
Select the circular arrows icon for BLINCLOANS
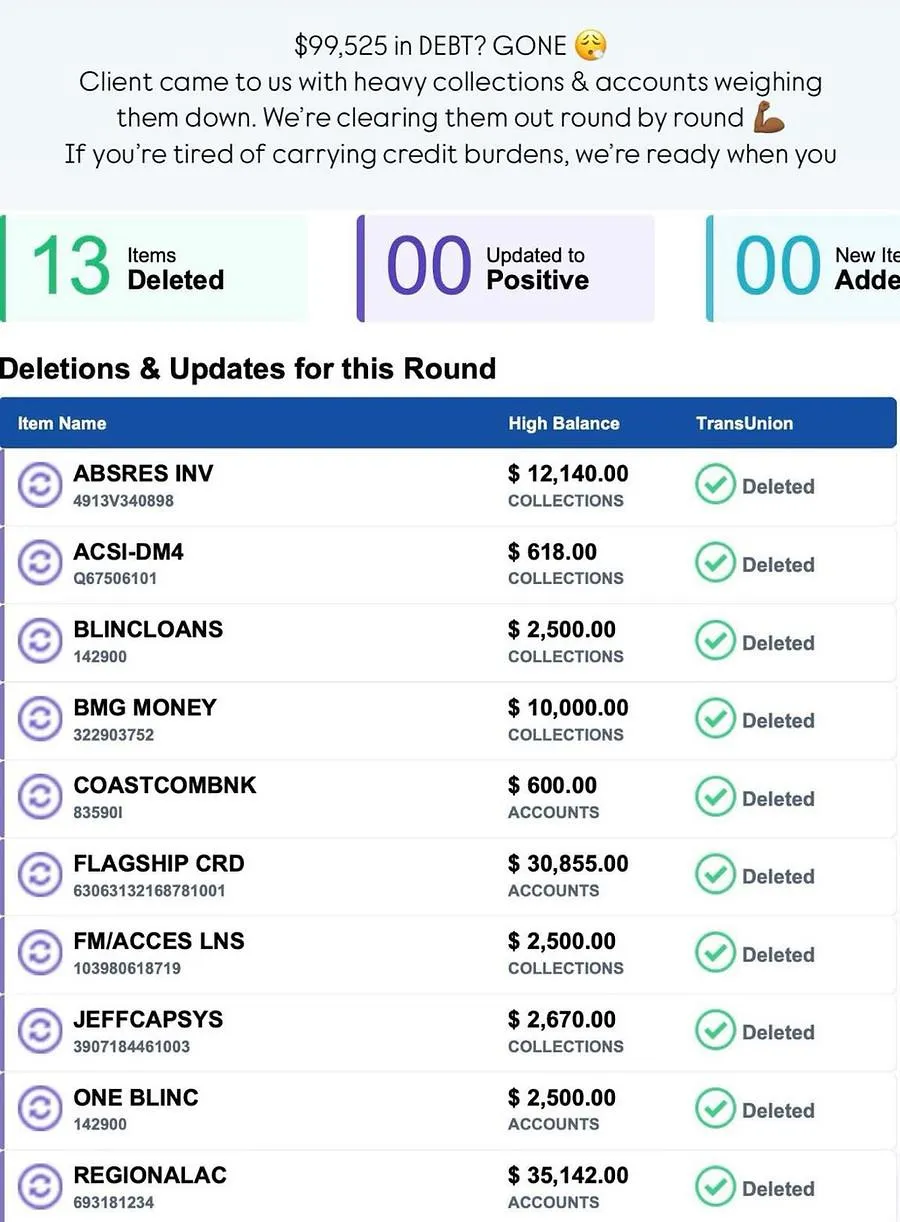tap(38, 641)
